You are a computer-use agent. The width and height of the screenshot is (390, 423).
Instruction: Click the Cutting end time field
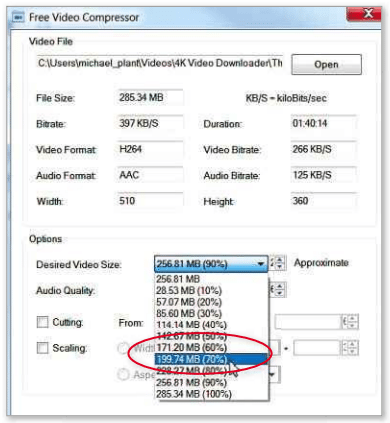[x=308, y=322]
